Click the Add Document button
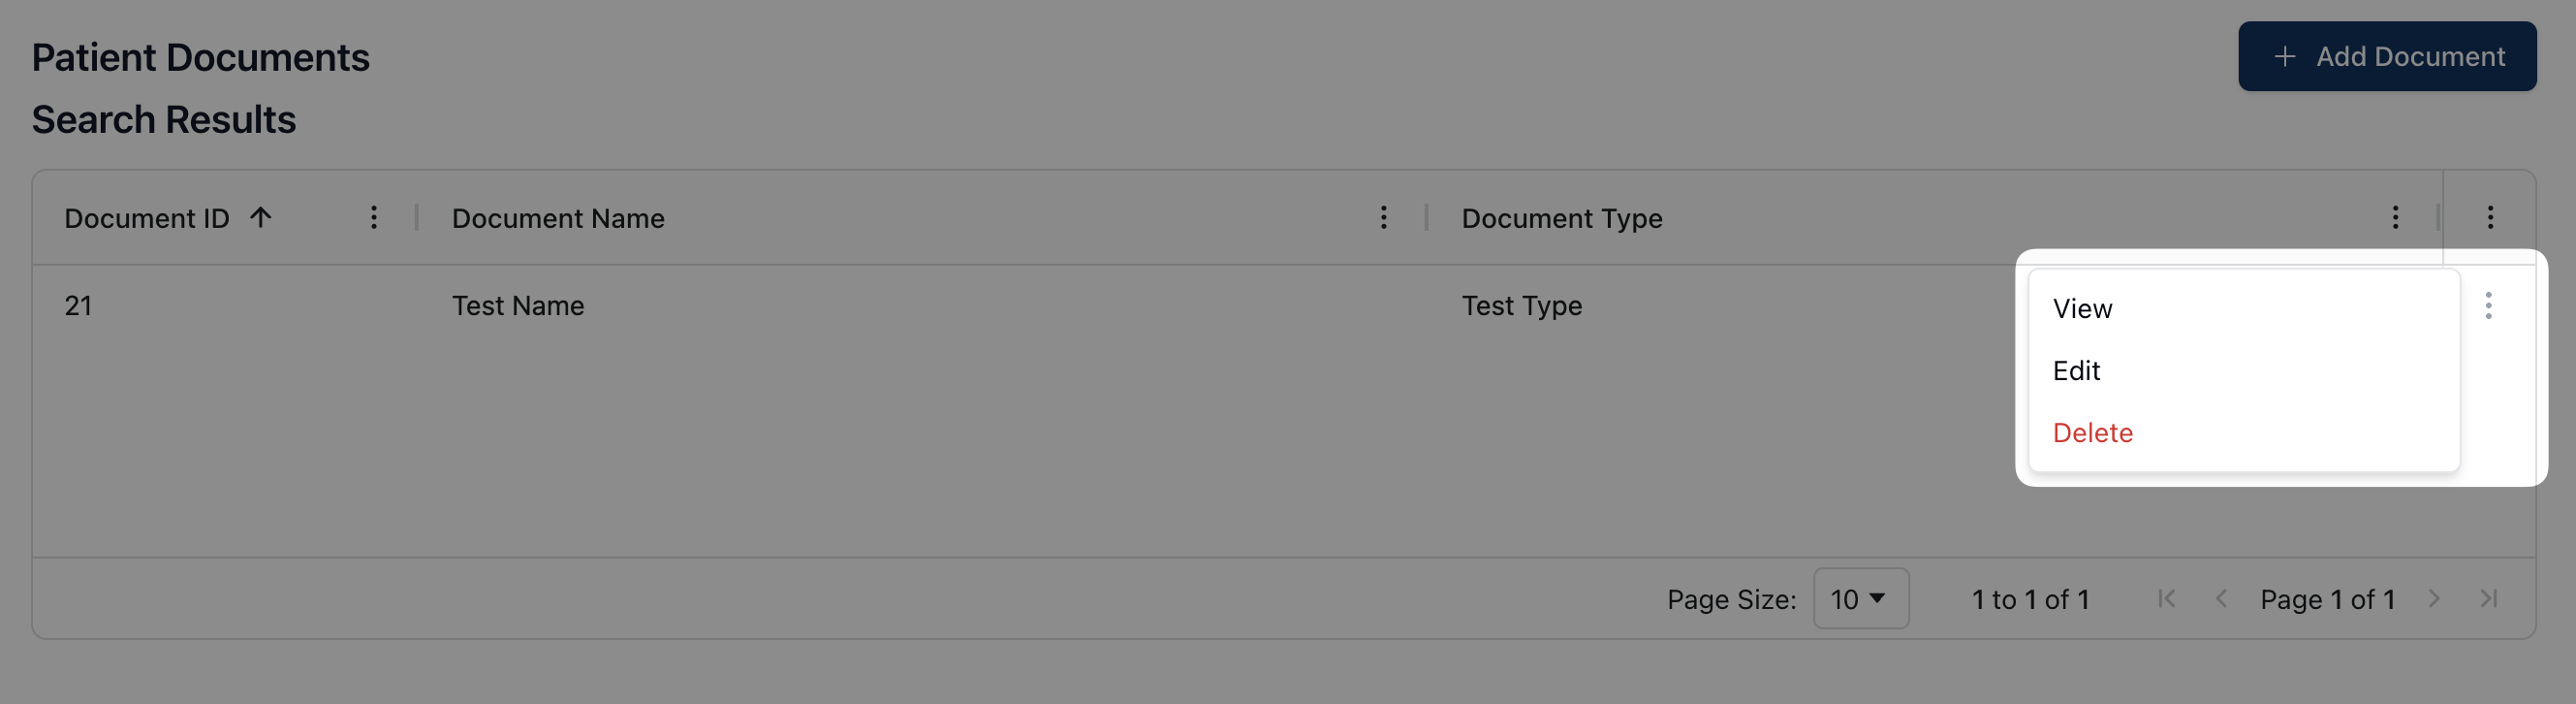 coord(2387,56)
